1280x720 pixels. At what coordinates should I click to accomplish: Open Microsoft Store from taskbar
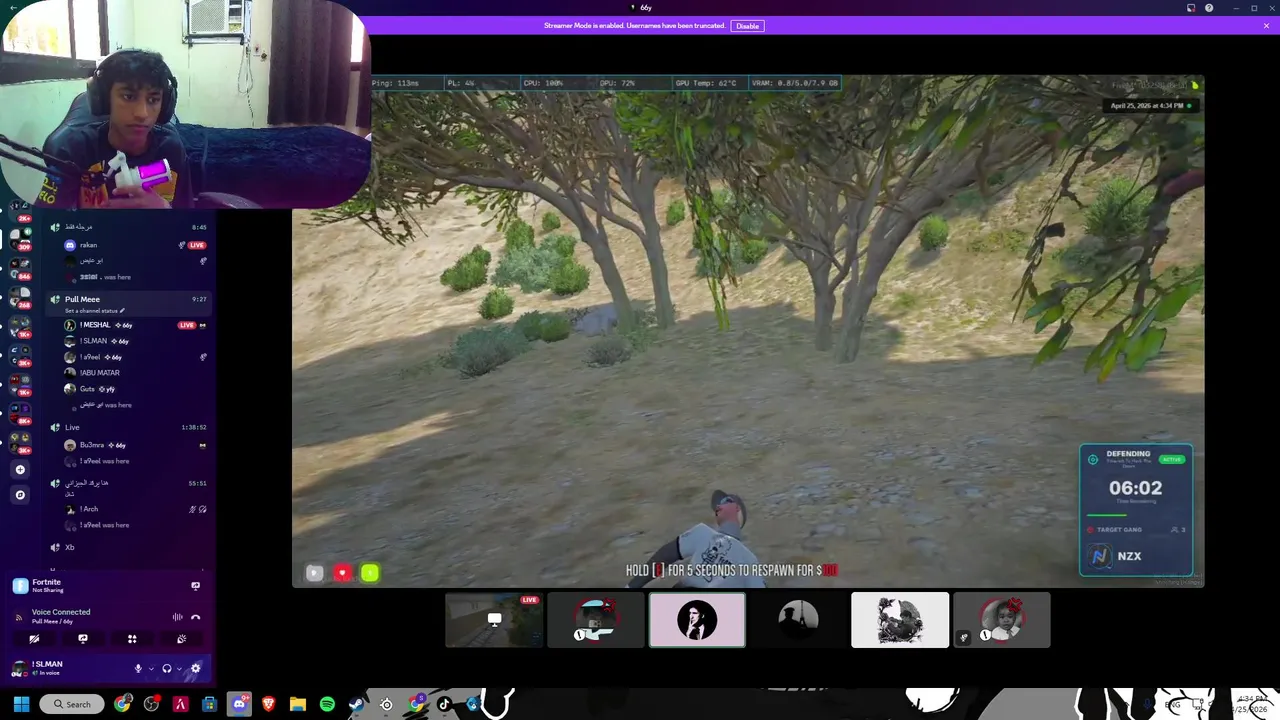pos(210,704)
